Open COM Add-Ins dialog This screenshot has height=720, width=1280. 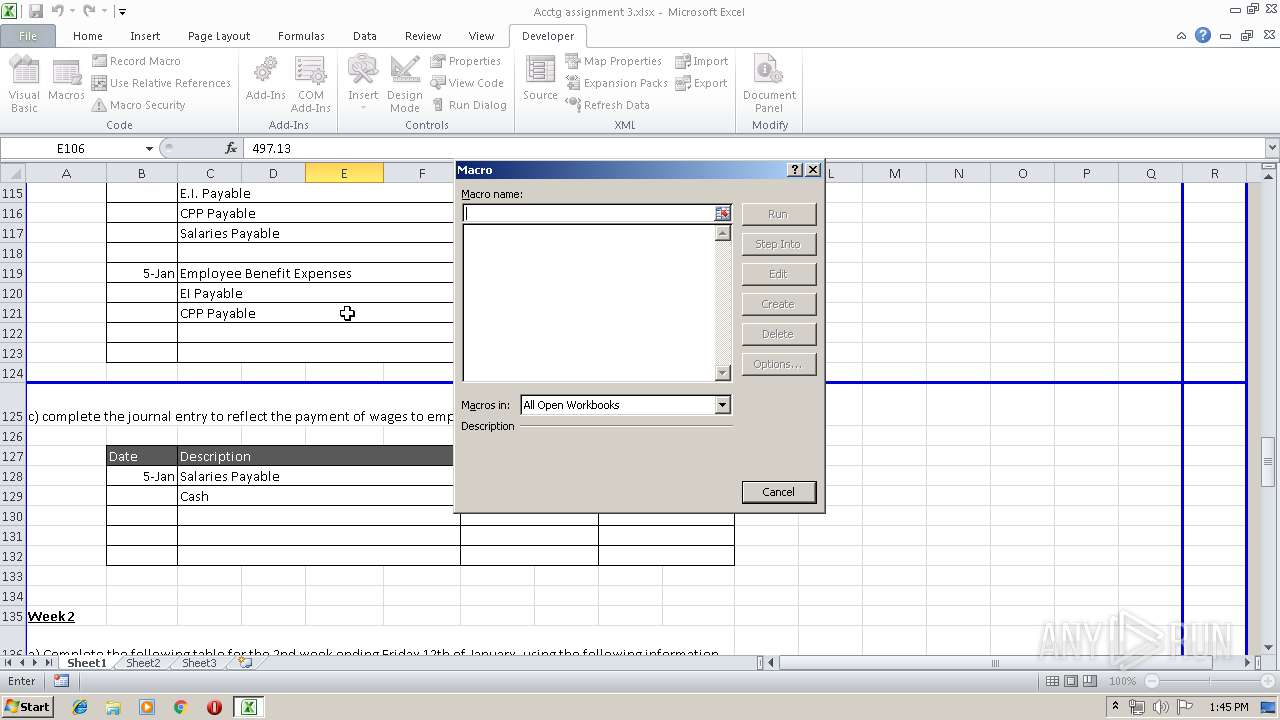tap(311, 84)
